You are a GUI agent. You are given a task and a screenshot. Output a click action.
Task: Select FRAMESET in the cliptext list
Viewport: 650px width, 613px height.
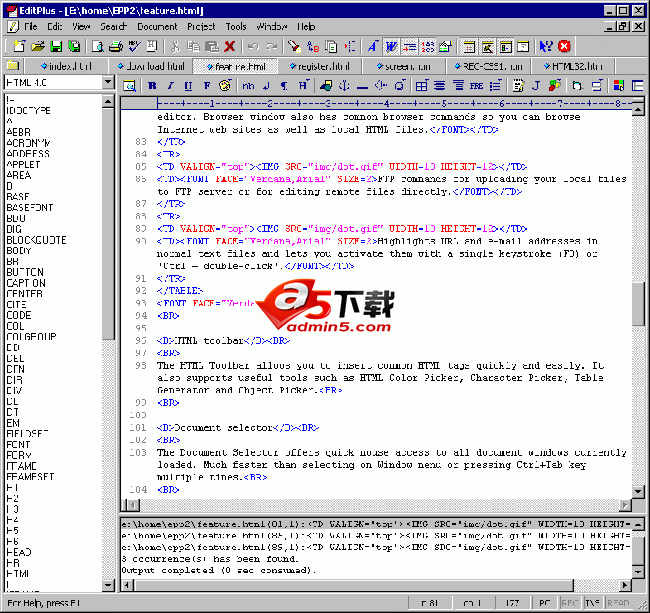tap(30, 477)
